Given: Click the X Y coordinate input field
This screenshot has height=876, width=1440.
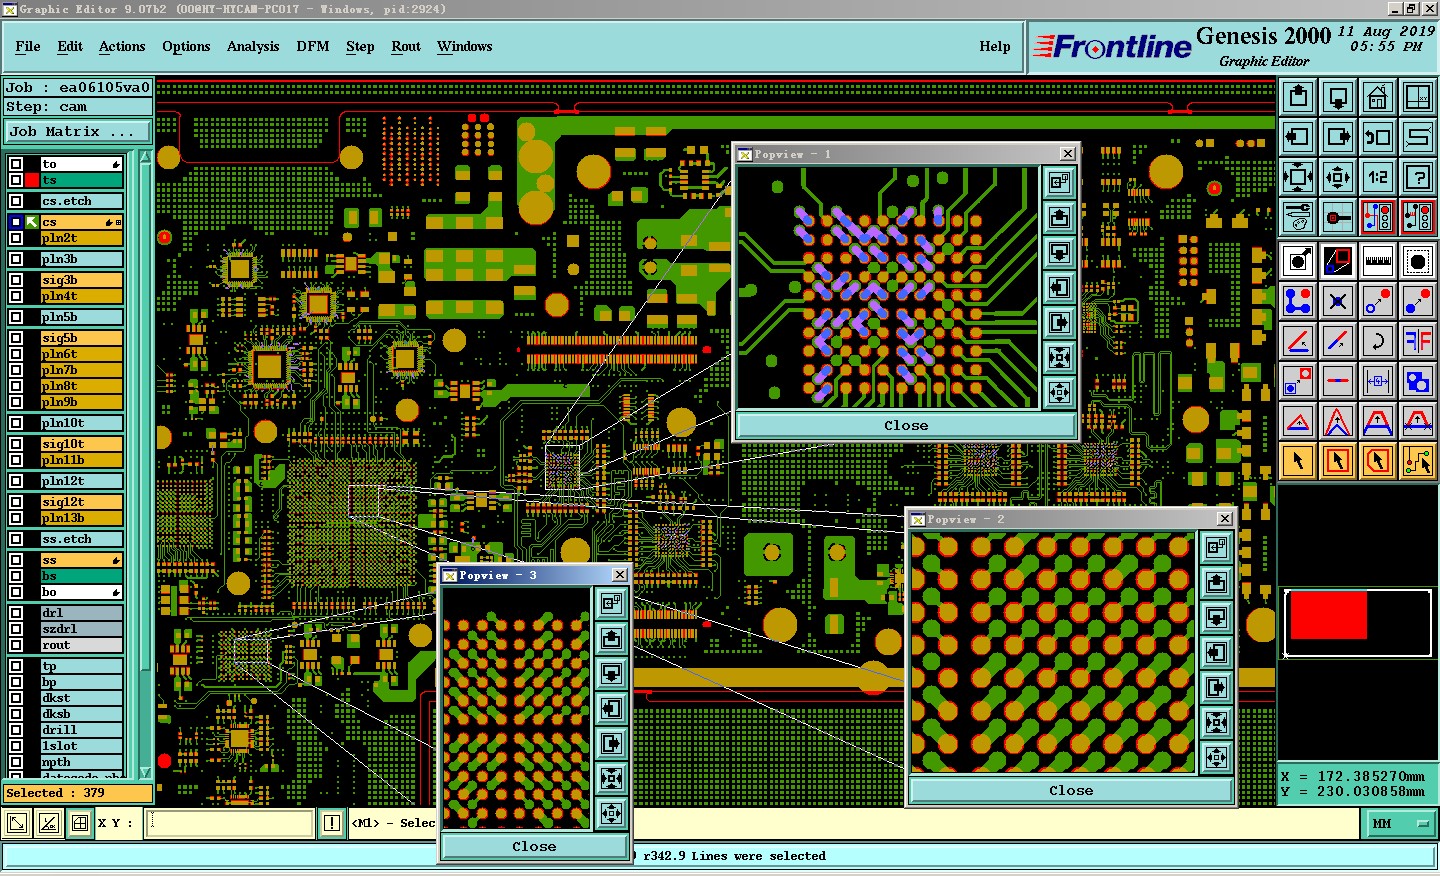Looking at the screenshot, I should (x=231, y=824).
